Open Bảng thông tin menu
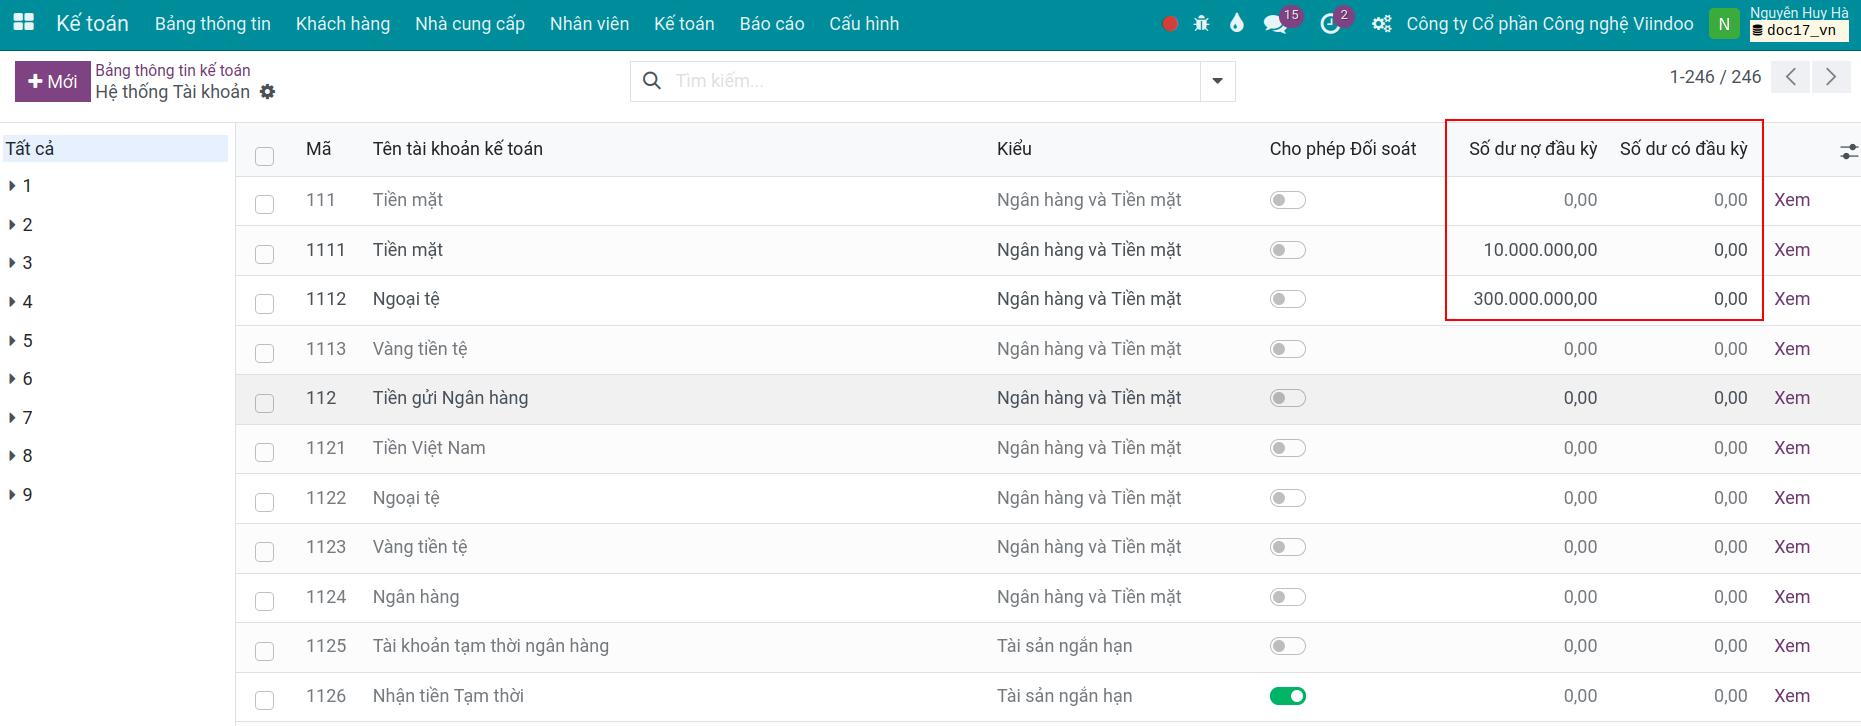This screenshot has width=1861, height=726. point(213,24)
